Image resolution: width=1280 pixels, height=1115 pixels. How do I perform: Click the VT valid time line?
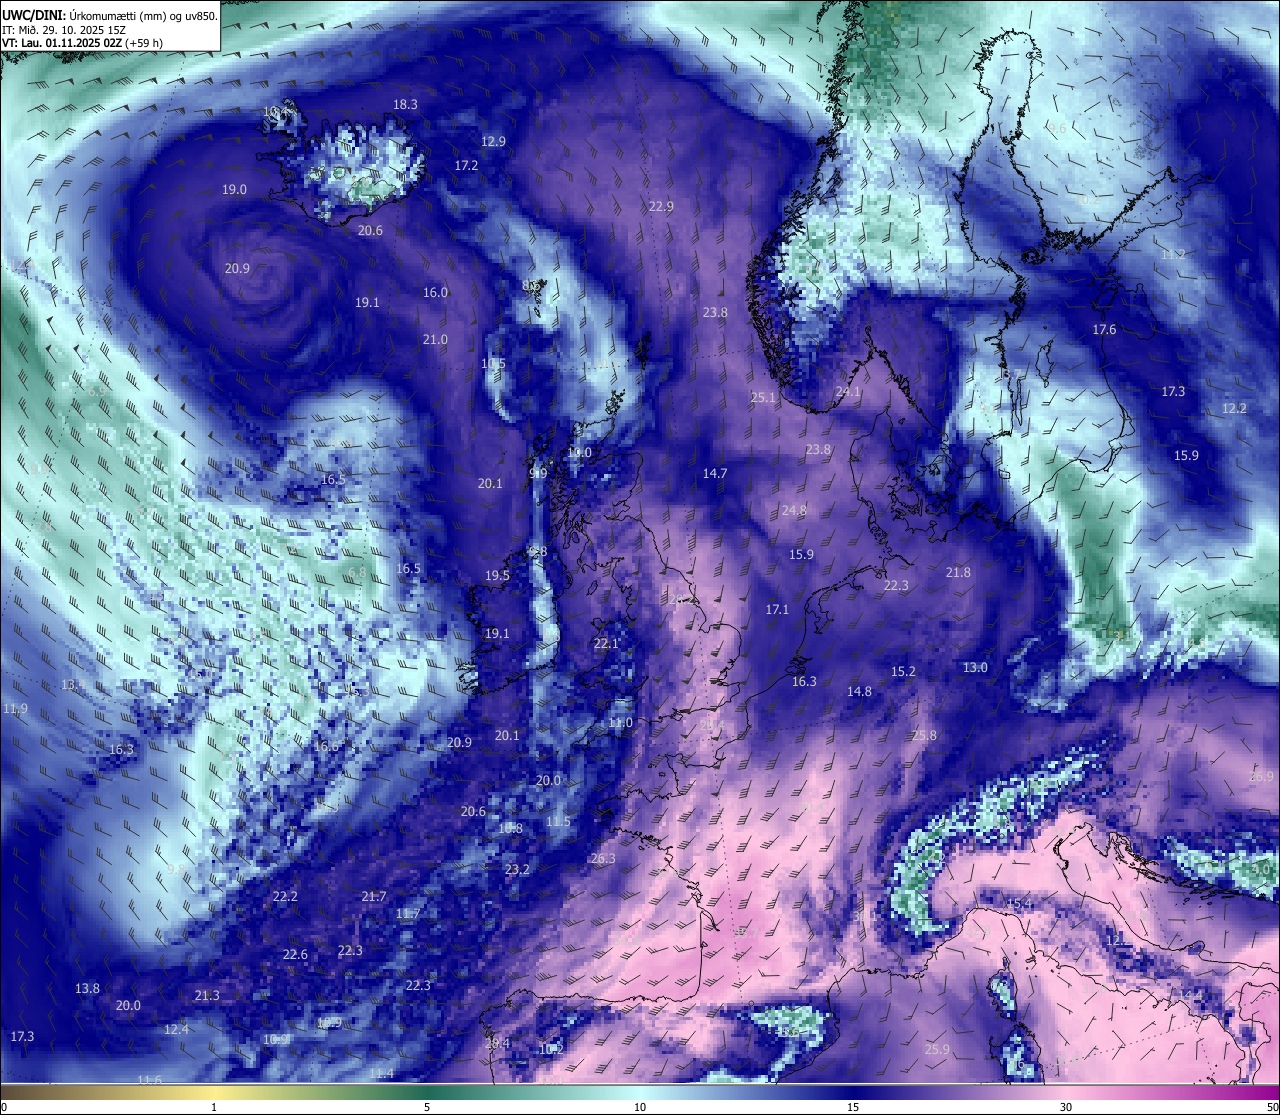(x=83, y=43)
